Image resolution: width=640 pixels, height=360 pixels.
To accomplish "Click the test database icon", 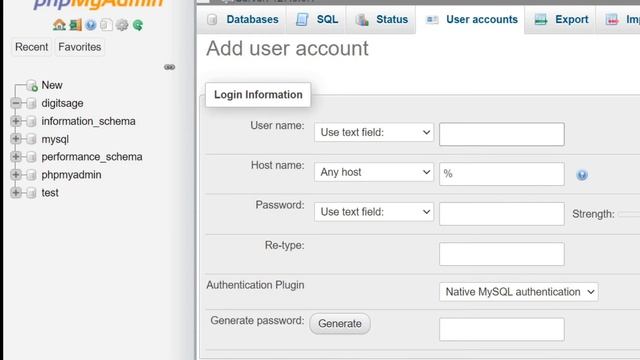I will (31, 193).
